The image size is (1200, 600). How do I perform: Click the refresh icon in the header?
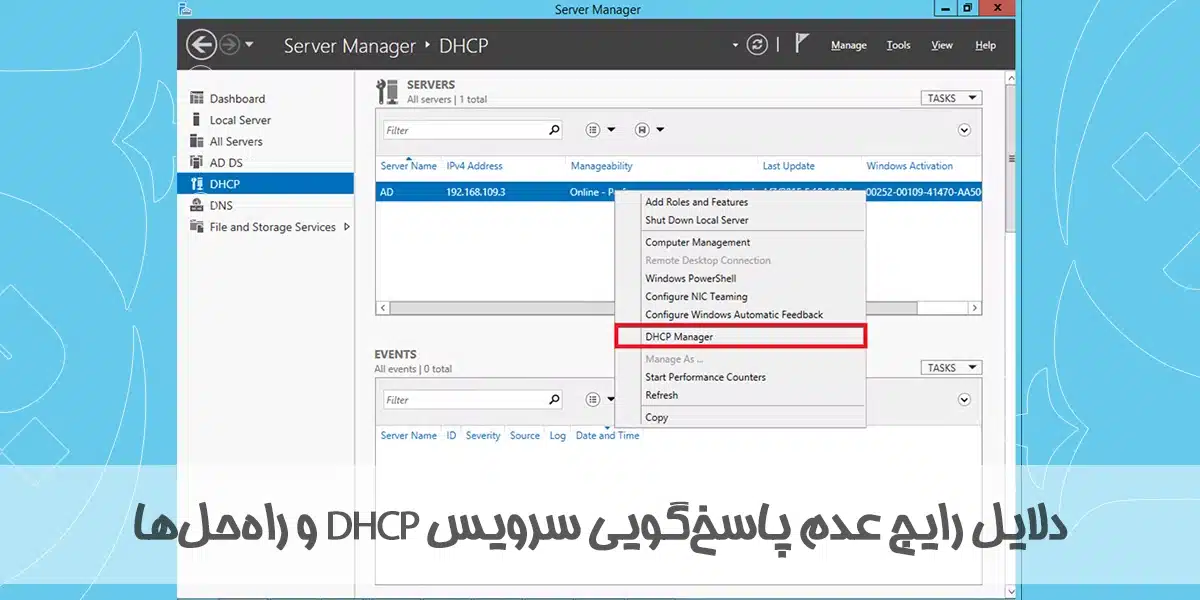759,45
